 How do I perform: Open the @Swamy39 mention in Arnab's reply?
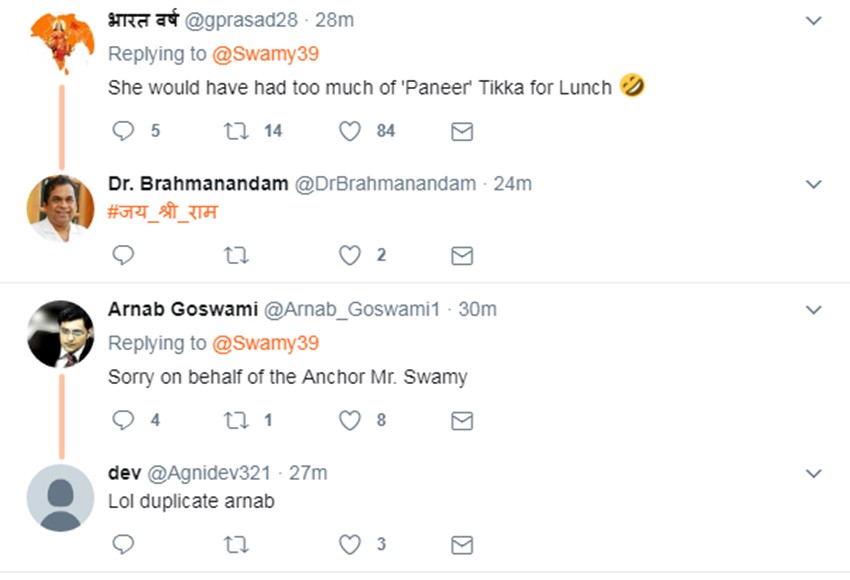(265, 343)
